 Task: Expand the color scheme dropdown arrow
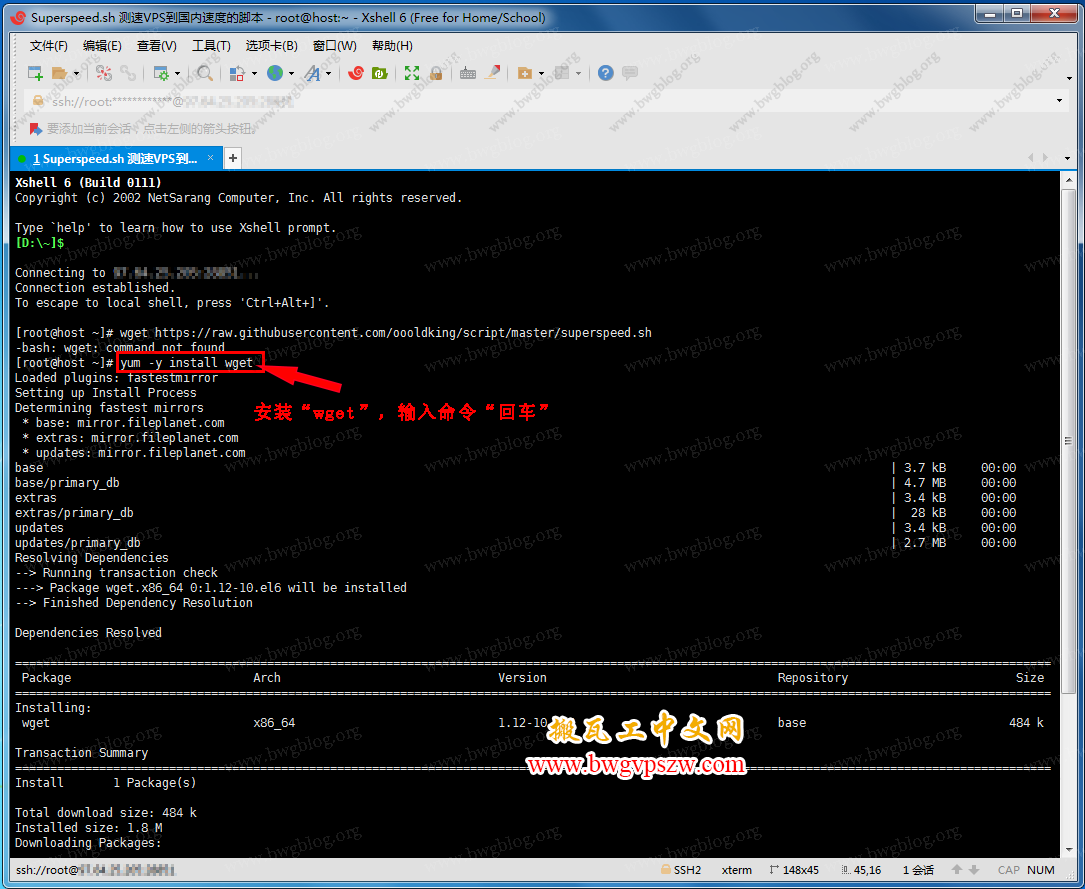coord(254,73)
